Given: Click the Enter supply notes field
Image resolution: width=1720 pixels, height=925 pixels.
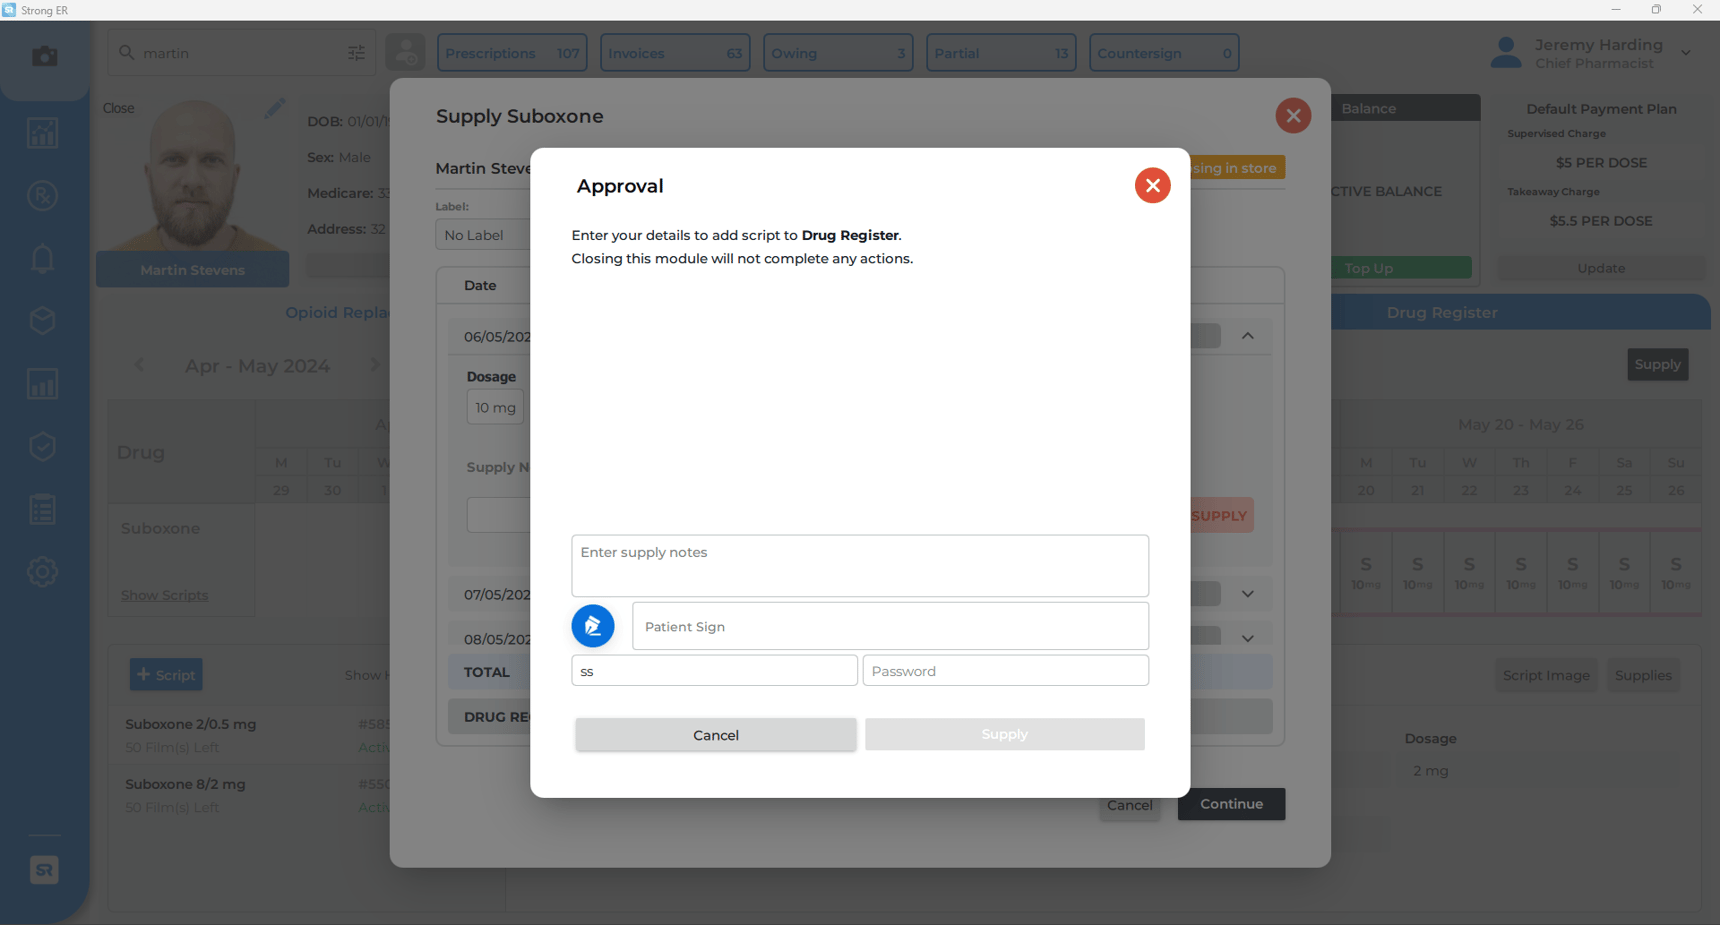Looking at the screenshot, I should (x=859, y=566).
